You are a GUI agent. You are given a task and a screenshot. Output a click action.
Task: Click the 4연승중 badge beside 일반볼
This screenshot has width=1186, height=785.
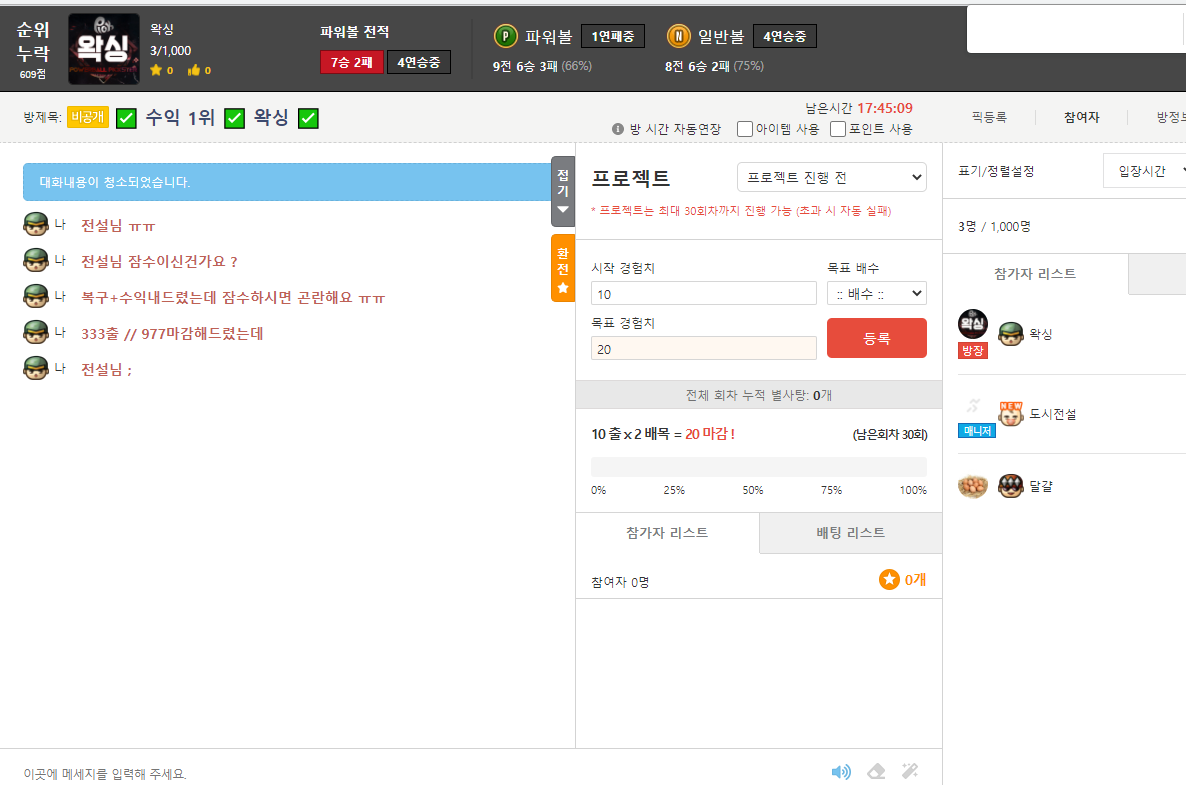(784, 36)
